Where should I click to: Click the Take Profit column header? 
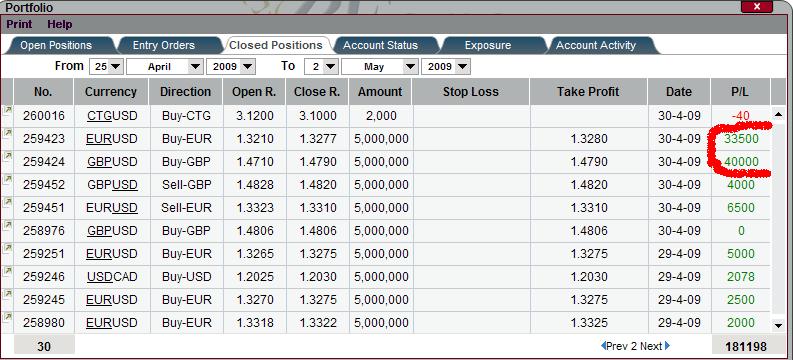point(588,92)
